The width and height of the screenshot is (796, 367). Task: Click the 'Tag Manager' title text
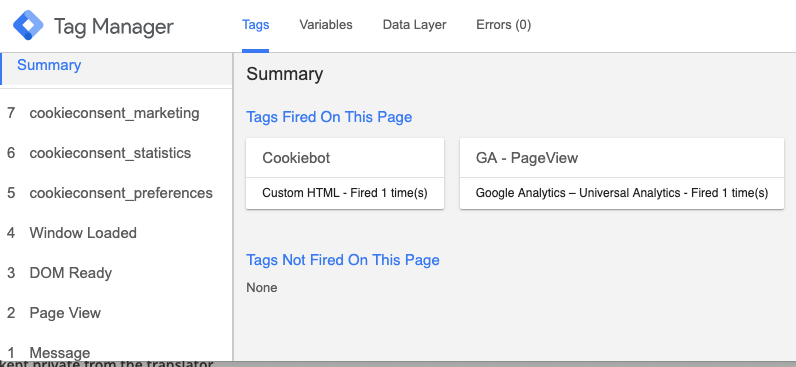pos(114,26)
